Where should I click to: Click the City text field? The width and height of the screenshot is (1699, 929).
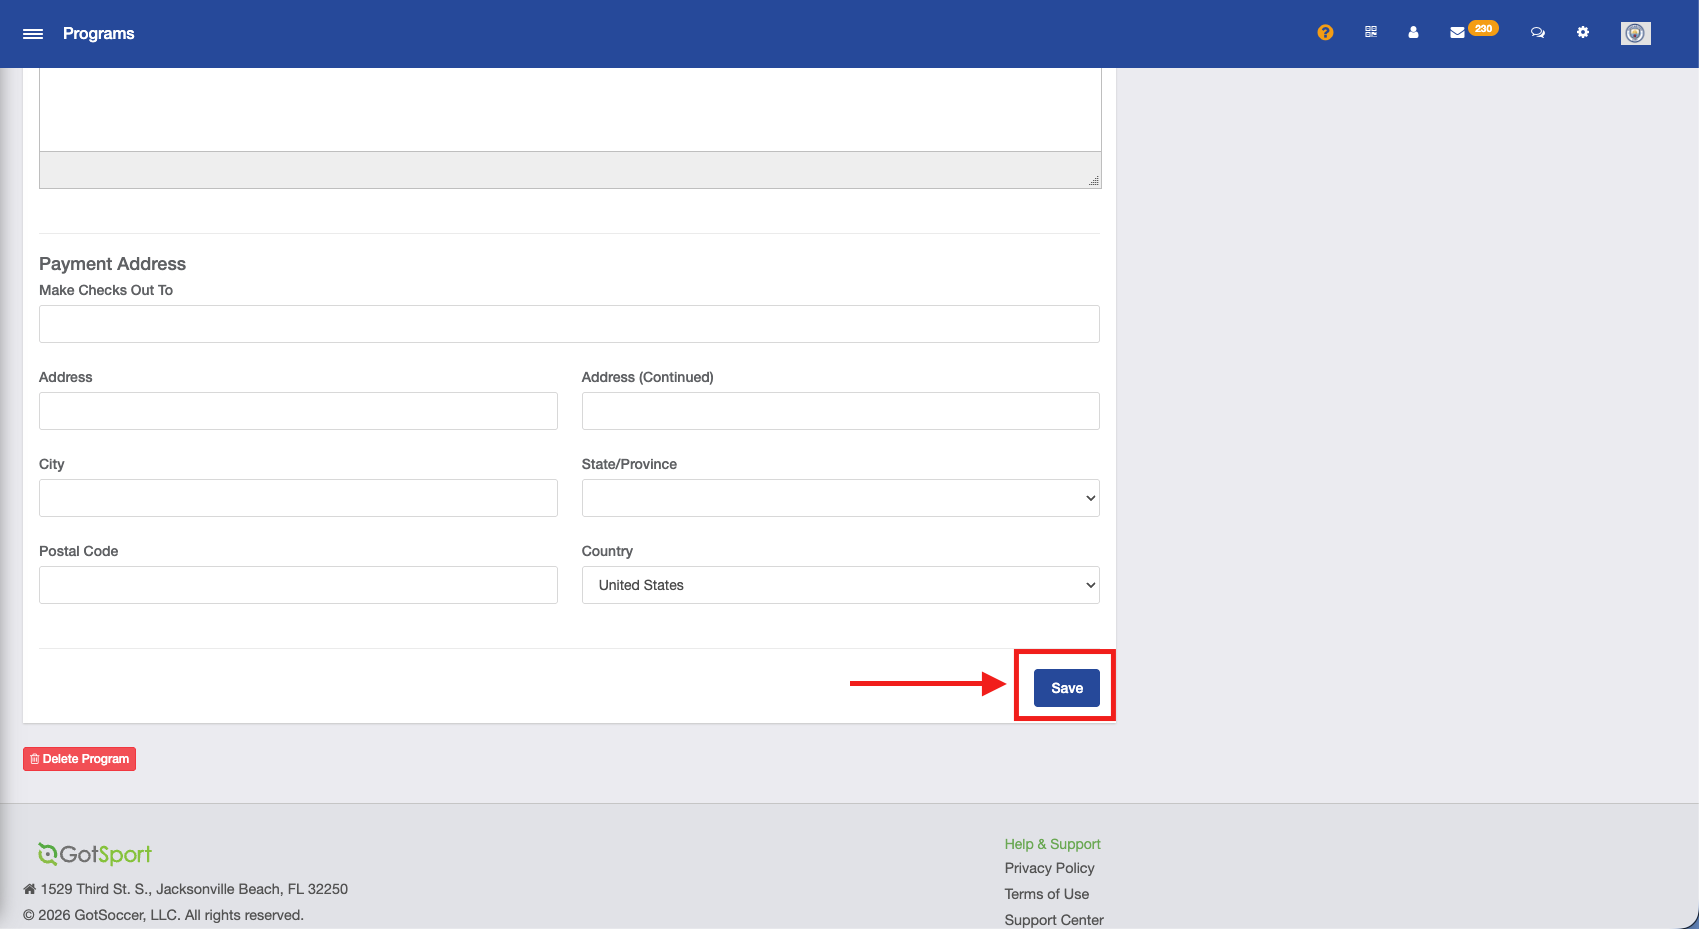click(298, 498)
